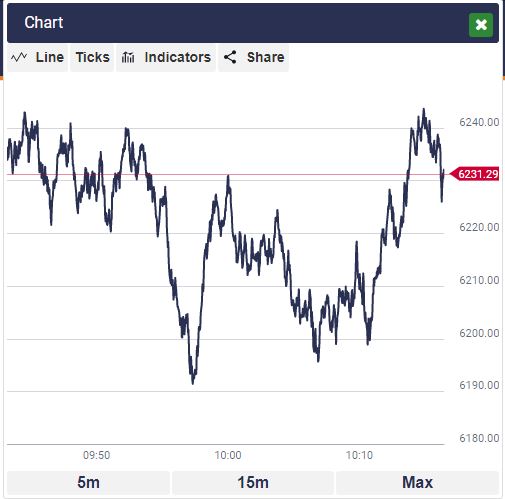
Task: Click the 09:50 time axis label
Action: 96,455
